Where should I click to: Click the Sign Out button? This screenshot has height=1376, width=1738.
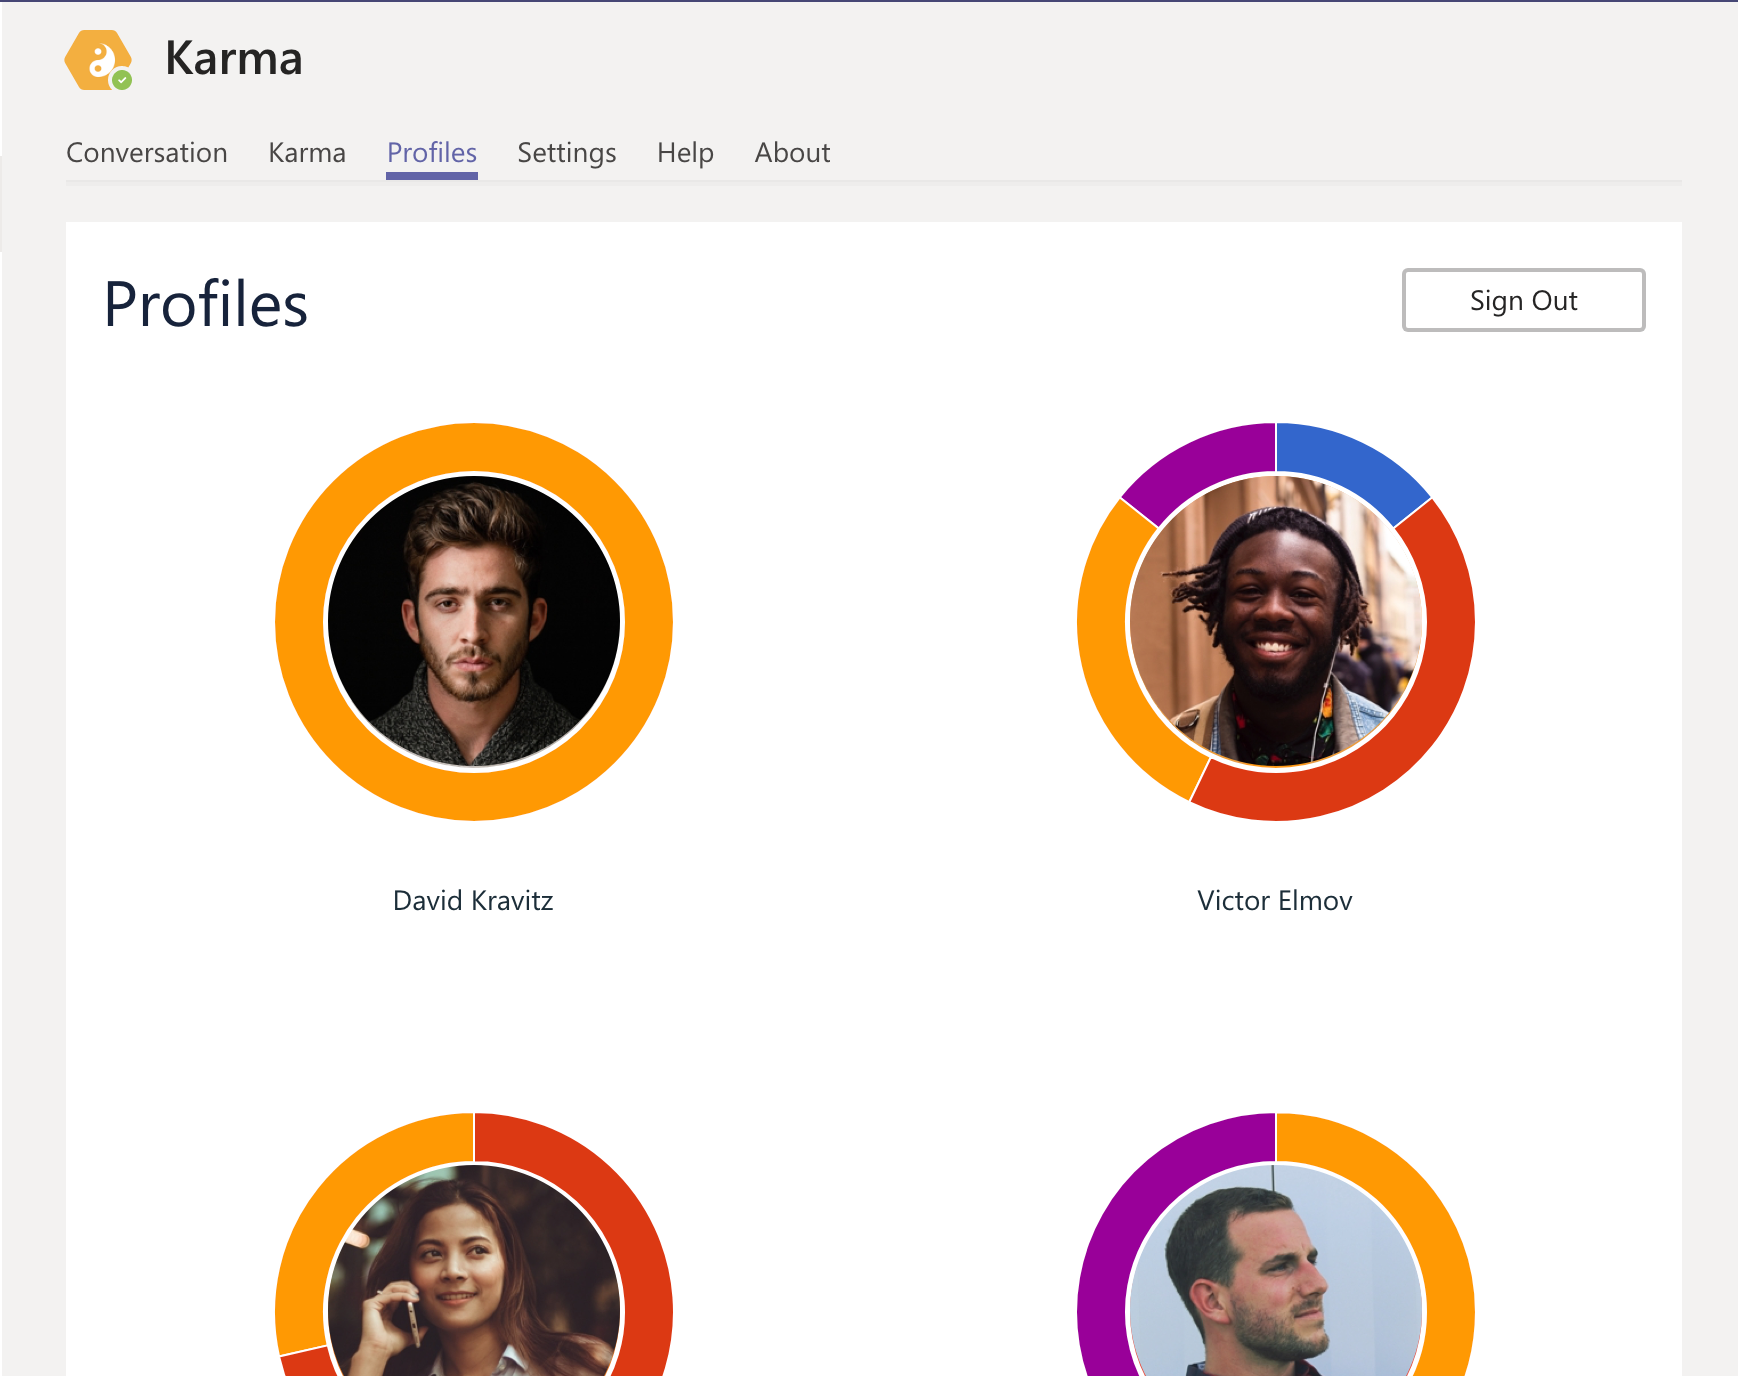click(1522, 300)
